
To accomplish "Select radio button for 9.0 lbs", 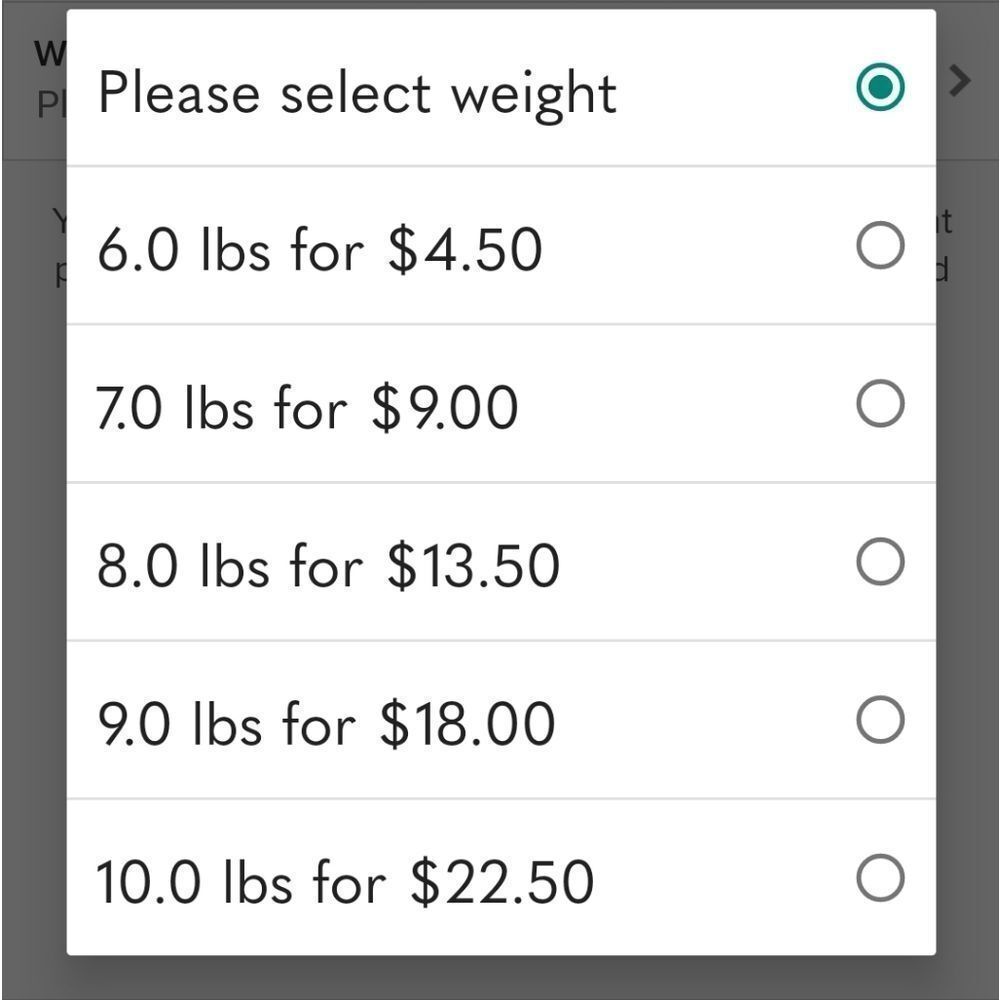I will 880,719.
